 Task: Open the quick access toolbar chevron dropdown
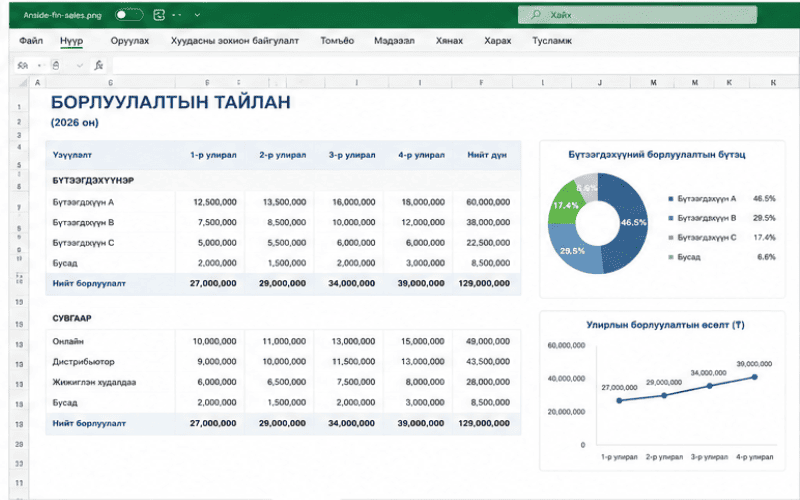pos(197,15)
